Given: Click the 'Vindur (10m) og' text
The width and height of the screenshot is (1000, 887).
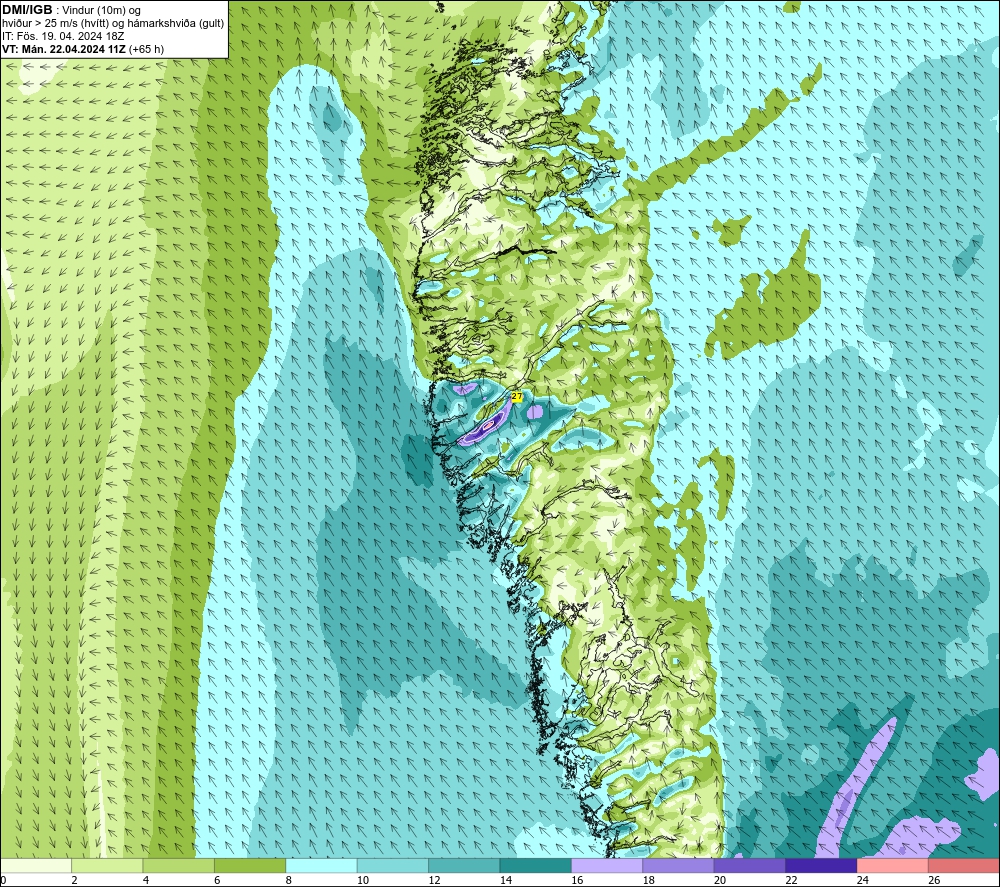Looking at the screenshot, I should 101,11.
